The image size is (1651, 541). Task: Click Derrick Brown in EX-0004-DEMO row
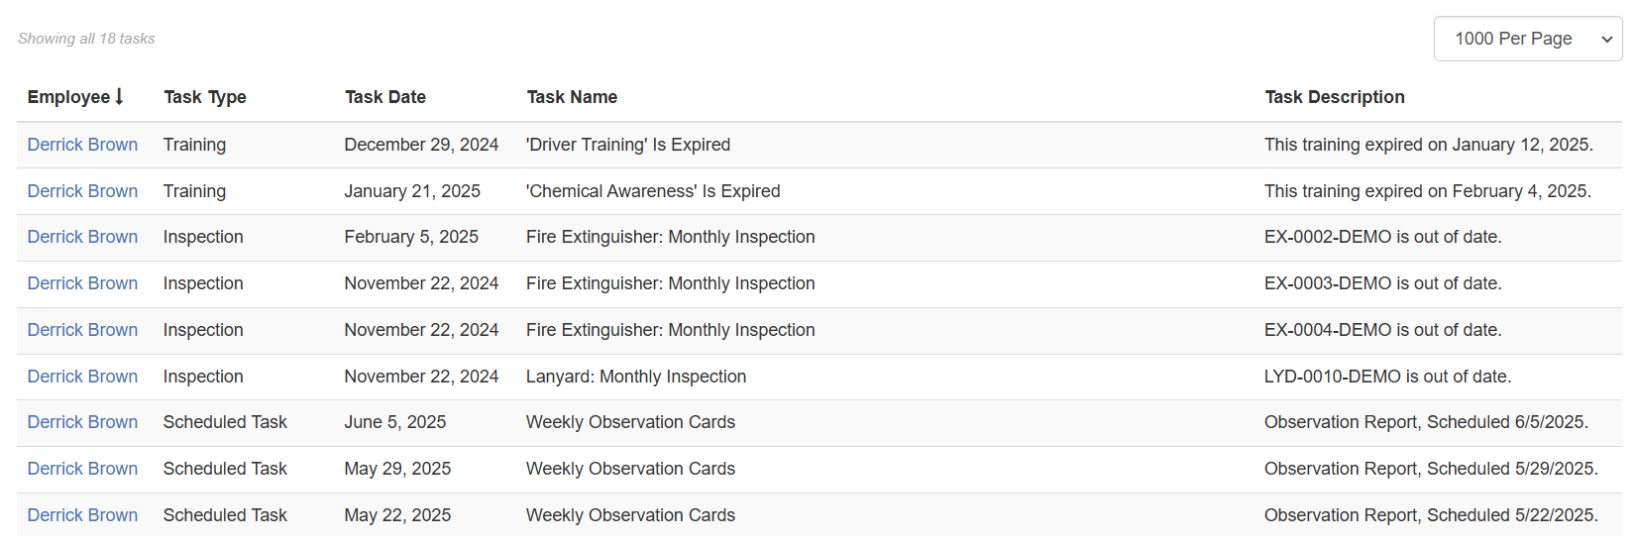coord(82,330)
